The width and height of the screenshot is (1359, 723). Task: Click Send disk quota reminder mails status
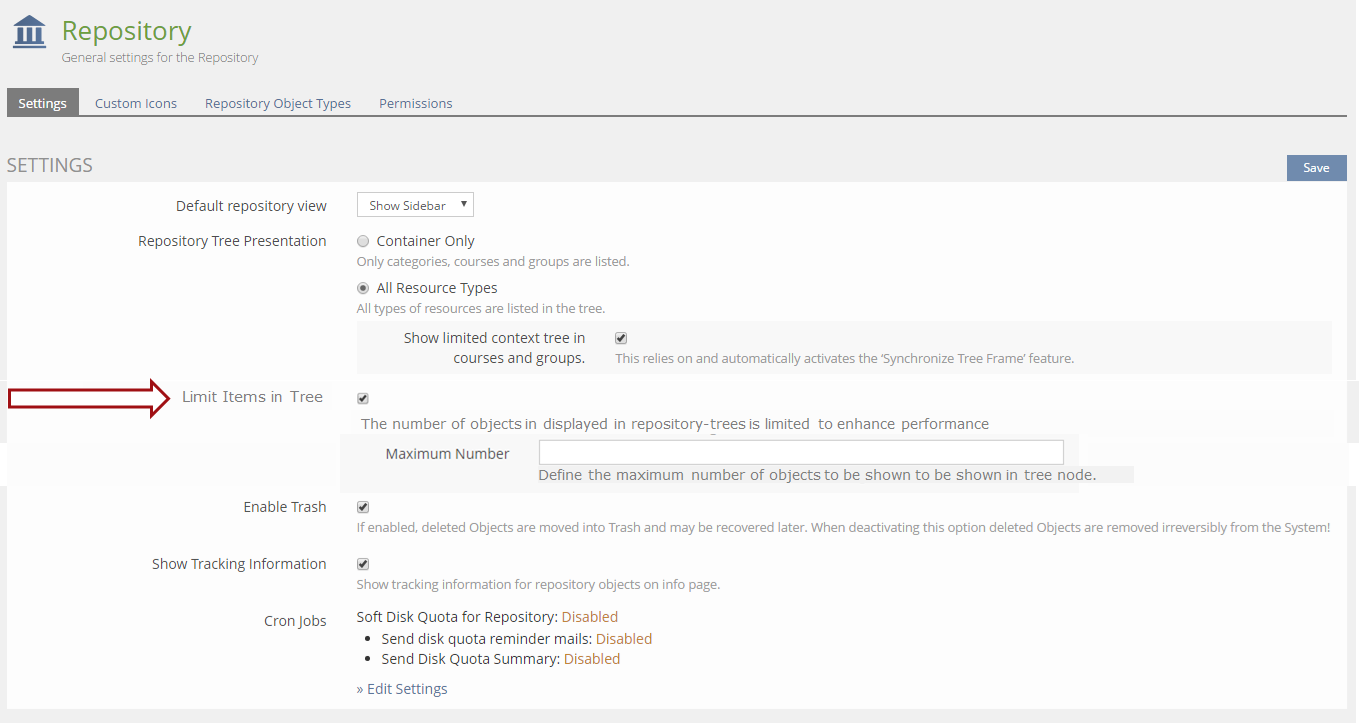pos(623,639)
